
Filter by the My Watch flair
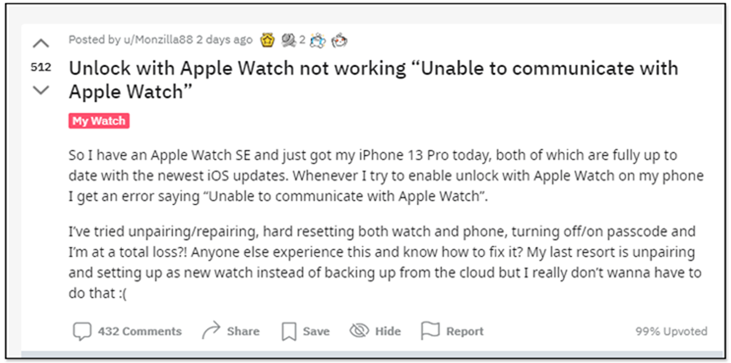tap(99, 121)
